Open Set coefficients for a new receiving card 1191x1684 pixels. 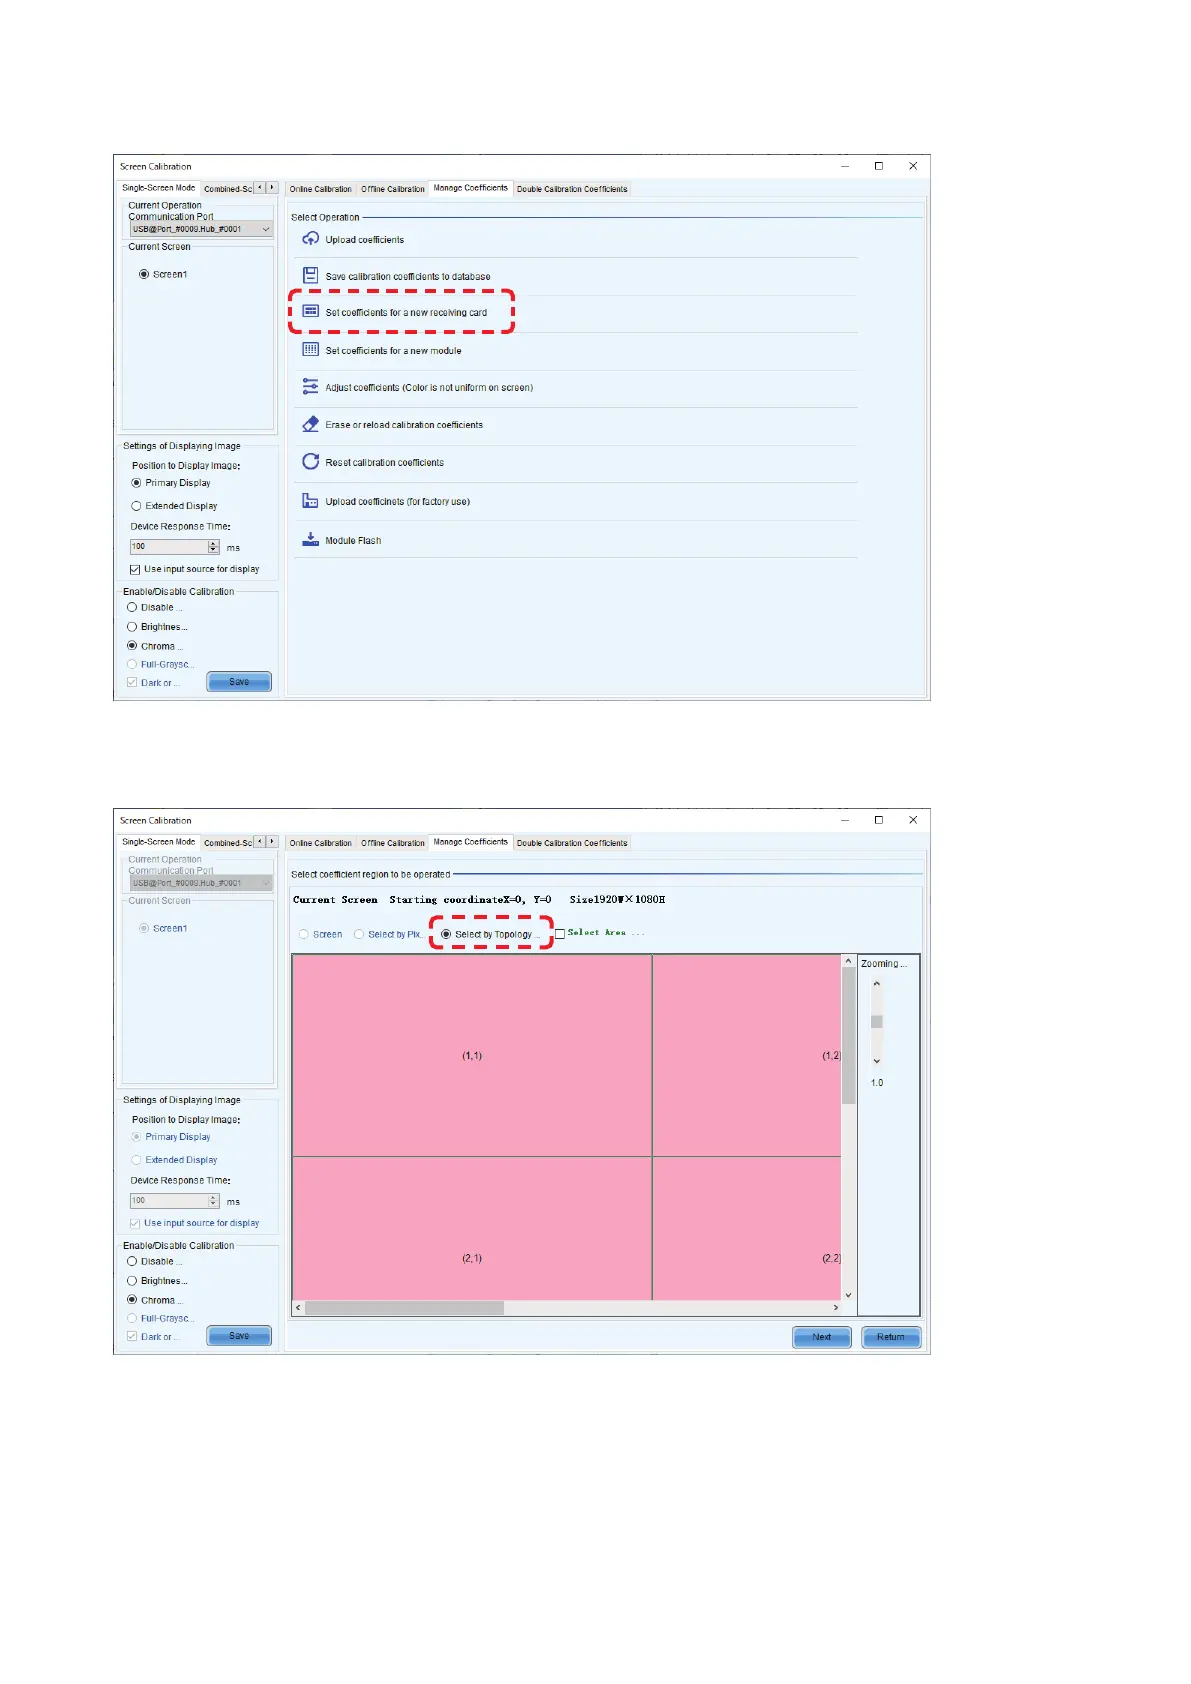tap(405, 312)
